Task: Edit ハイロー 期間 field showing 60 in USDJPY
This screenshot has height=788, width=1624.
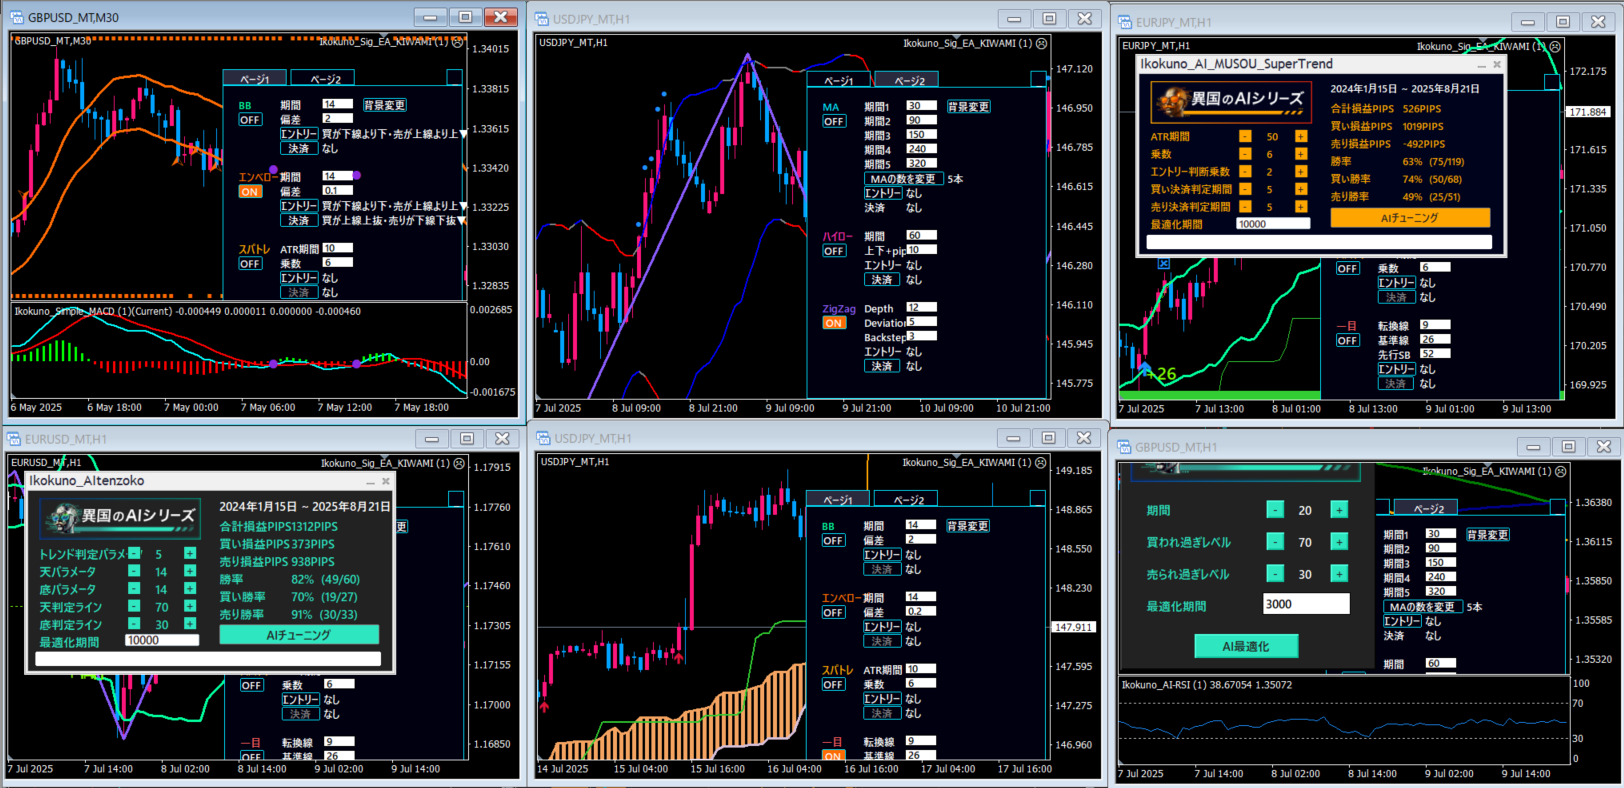Action: coord(921,235)
